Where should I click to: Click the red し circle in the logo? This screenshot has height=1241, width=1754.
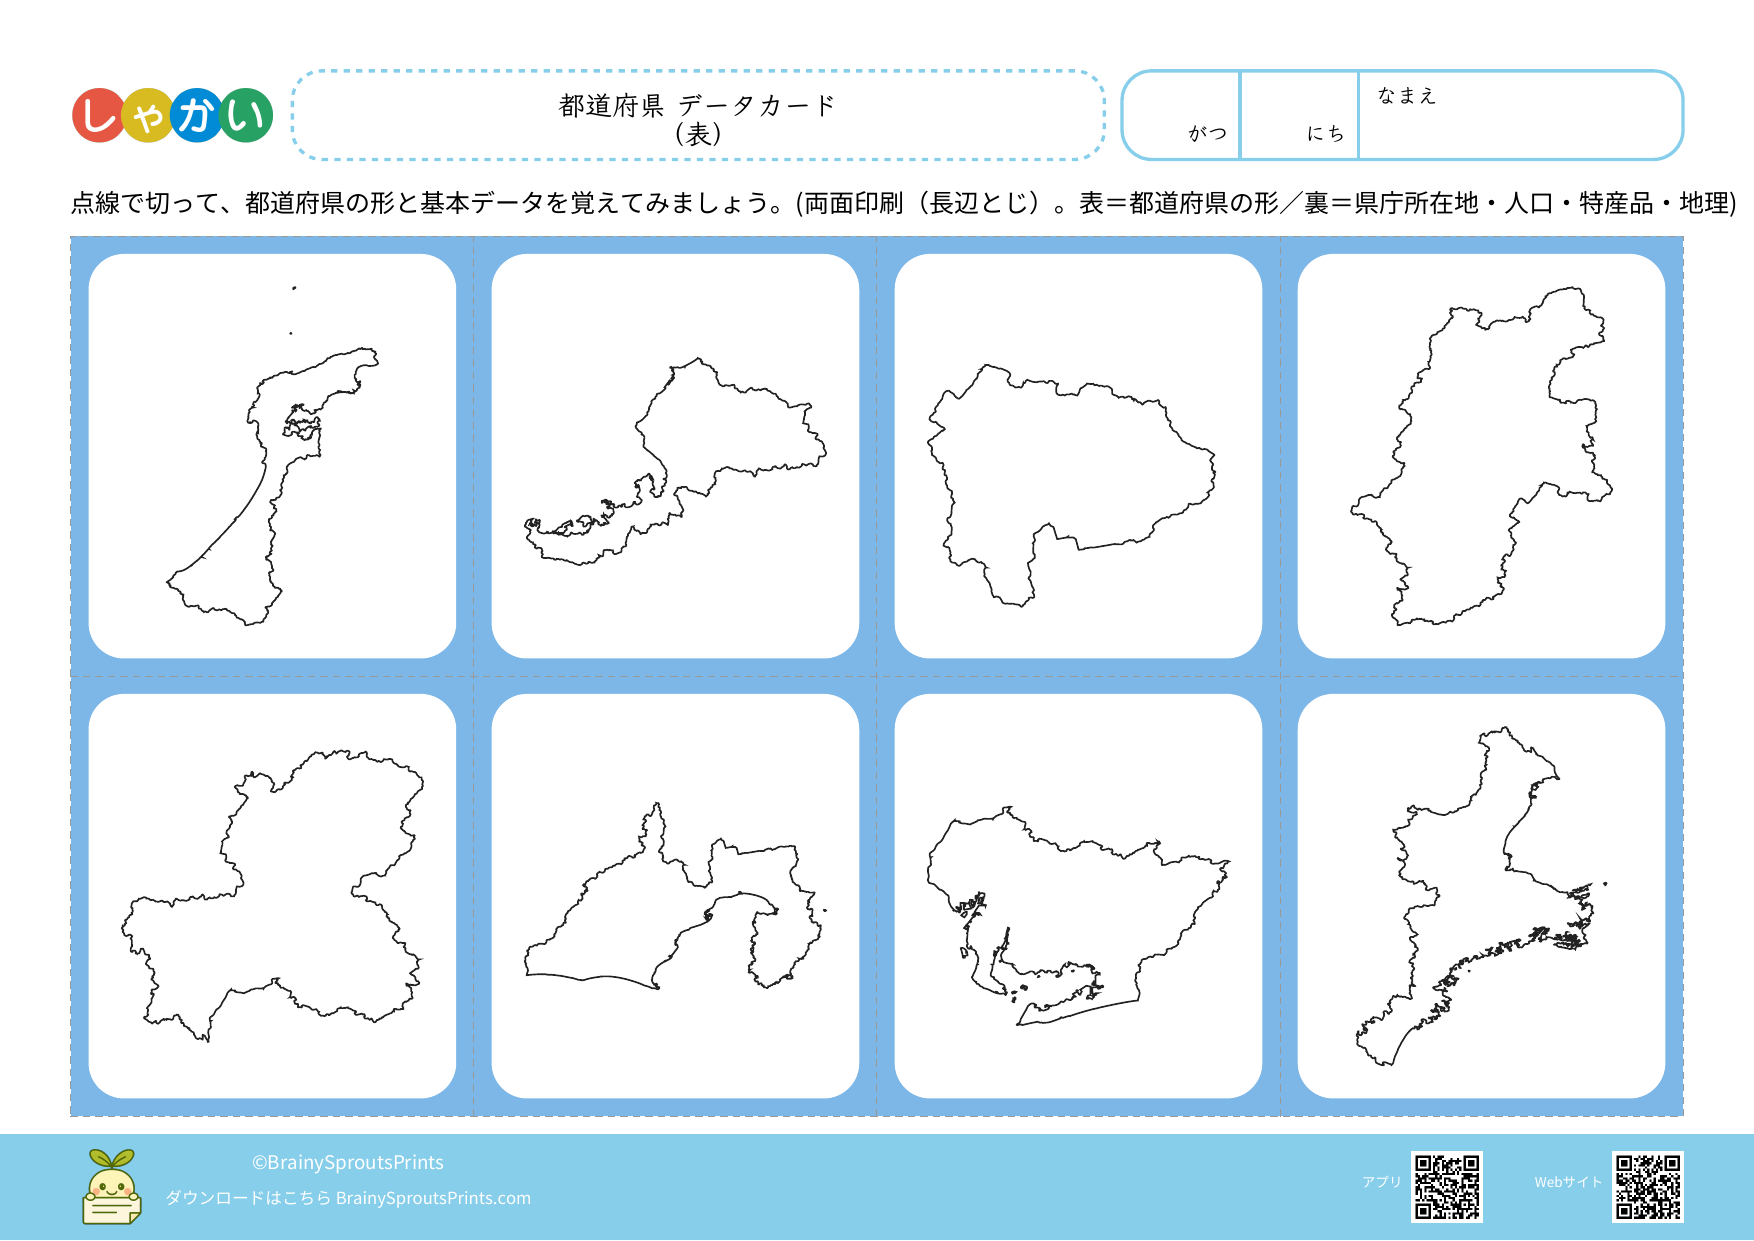(x=98, y=116)
